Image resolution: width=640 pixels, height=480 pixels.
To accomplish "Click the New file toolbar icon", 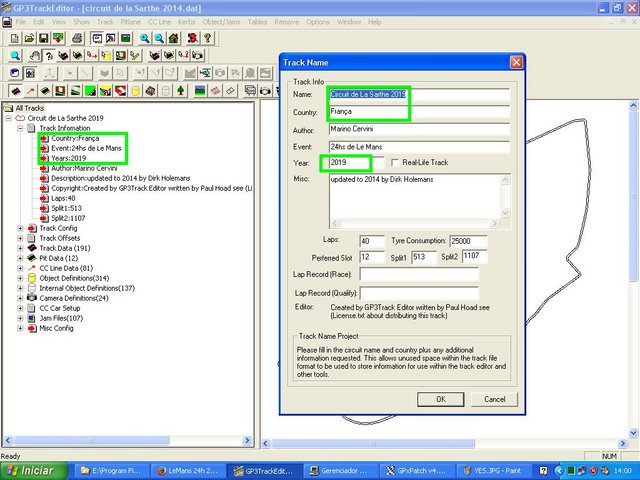I will pyautogui.click(x=15, y=38).
